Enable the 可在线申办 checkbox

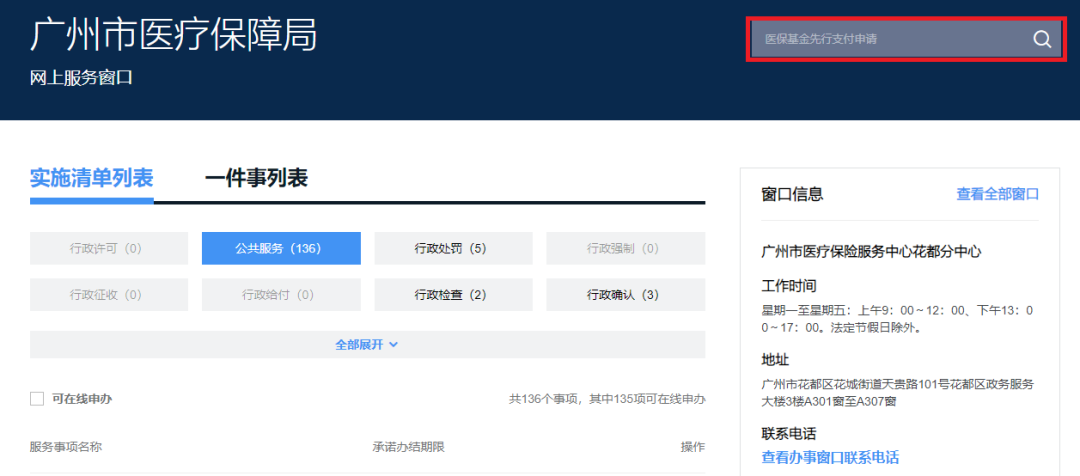point(37,399)
